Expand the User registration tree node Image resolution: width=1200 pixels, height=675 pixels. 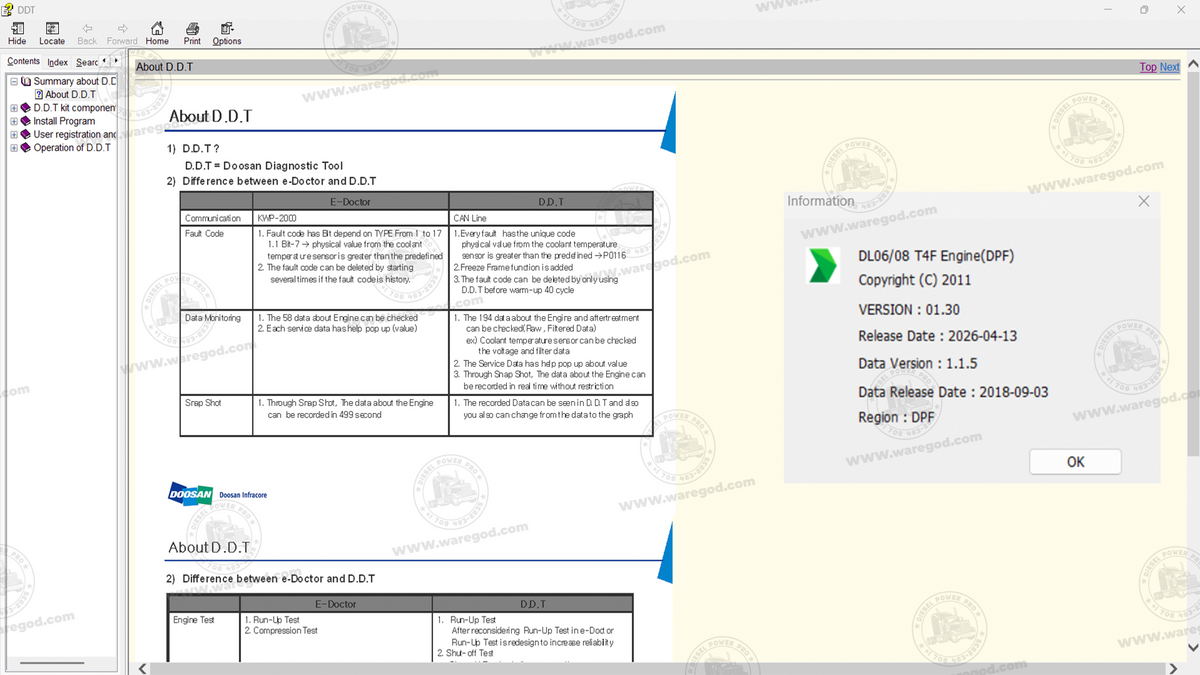(x=13, y=135)
